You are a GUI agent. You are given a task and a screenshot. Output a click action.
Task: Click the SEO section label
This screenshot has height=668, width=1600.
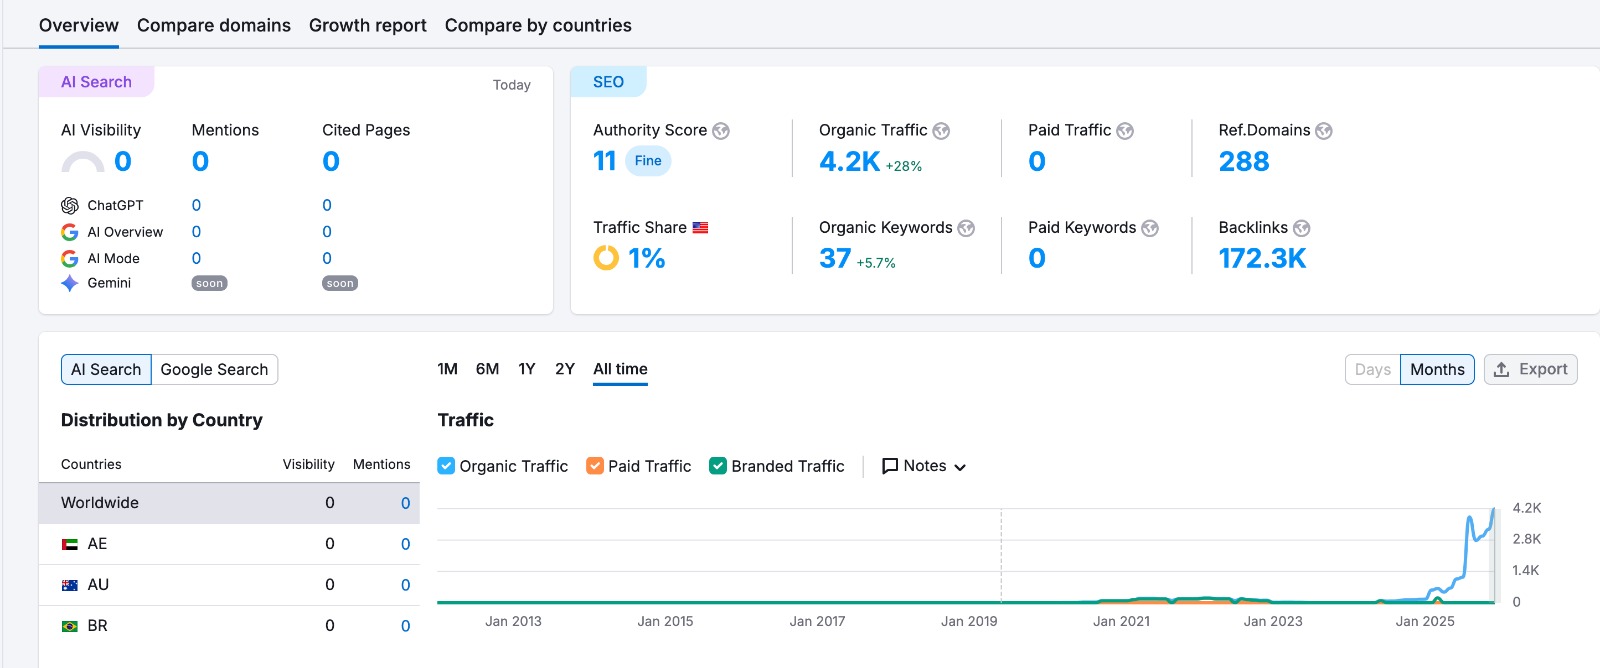point(608,82)
